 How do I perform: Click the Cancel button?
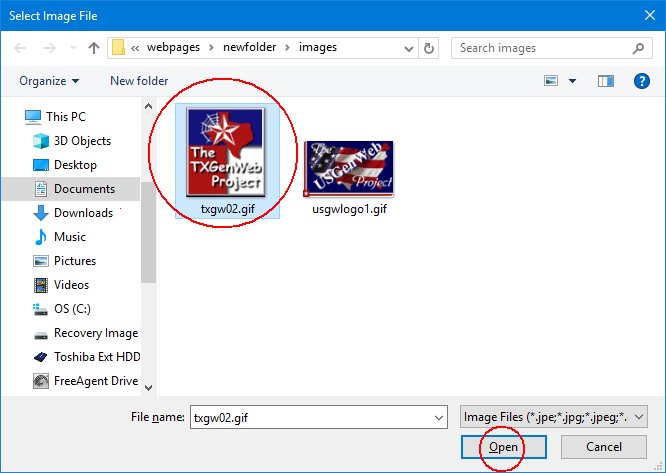(604, 447)
